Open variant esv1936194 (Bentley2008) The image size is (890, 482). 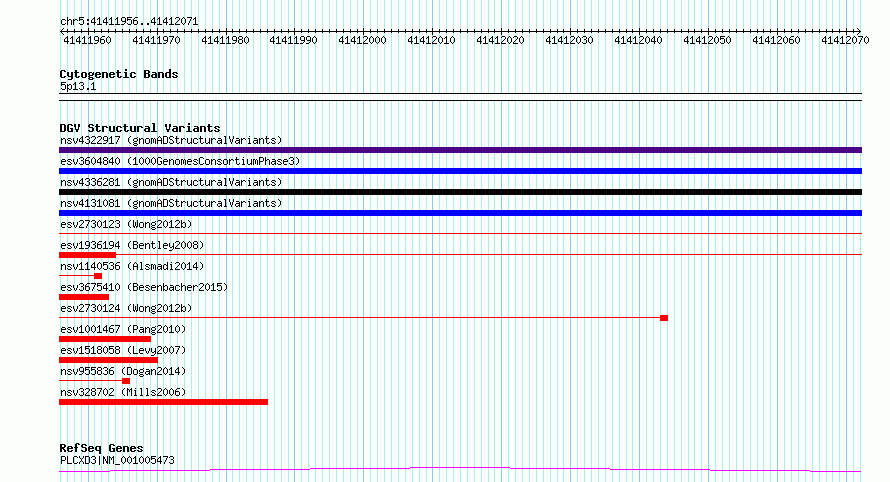pyautogui.click(x=132, y=245)
